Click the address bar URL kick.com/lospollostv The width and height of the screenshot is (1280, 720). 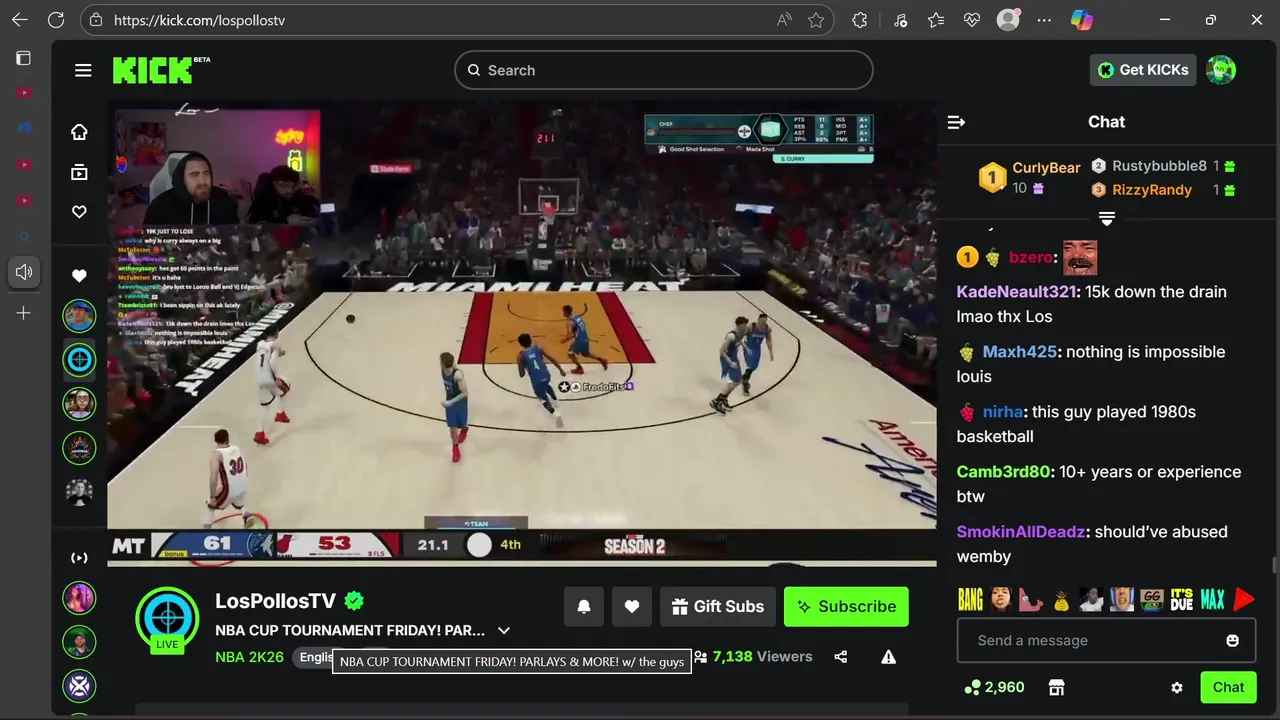point(199,20)
